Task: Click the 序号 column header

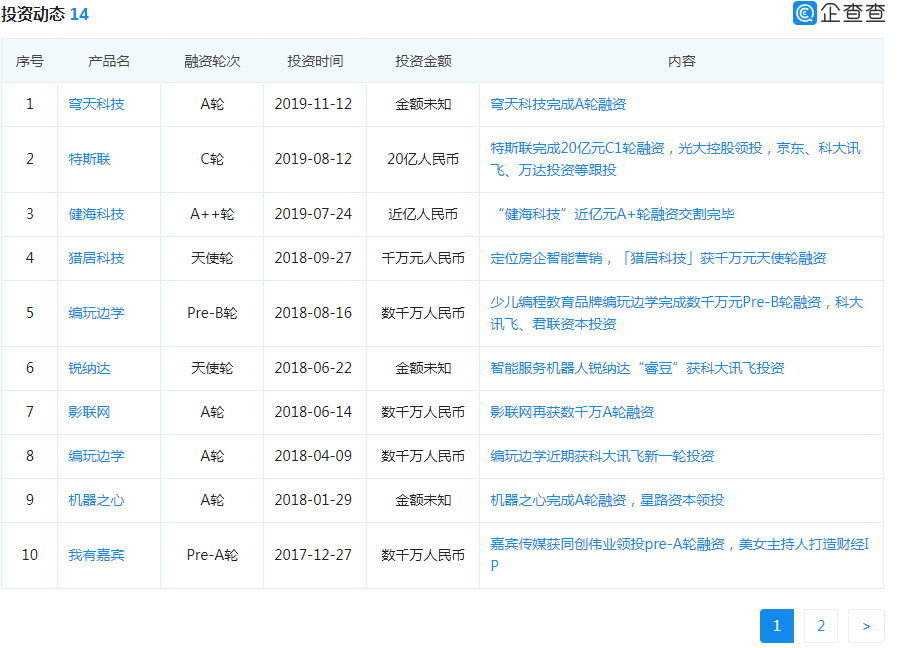Action: (x=30, y=61)
